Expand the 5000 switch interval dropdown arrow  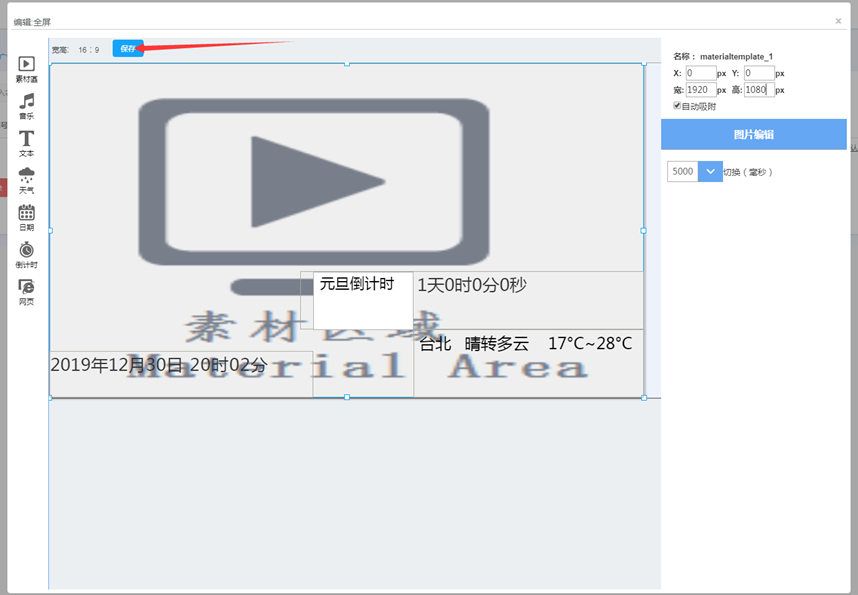tap(710, 172)
